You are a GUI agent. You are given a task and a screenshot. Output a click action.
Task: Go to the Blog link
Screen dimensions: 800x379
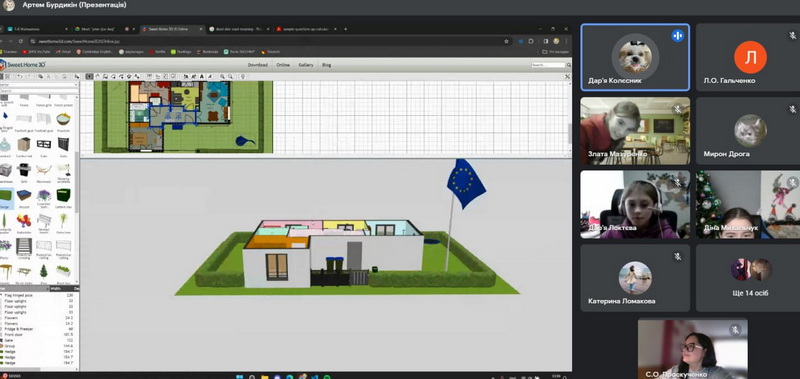(327, 65)
